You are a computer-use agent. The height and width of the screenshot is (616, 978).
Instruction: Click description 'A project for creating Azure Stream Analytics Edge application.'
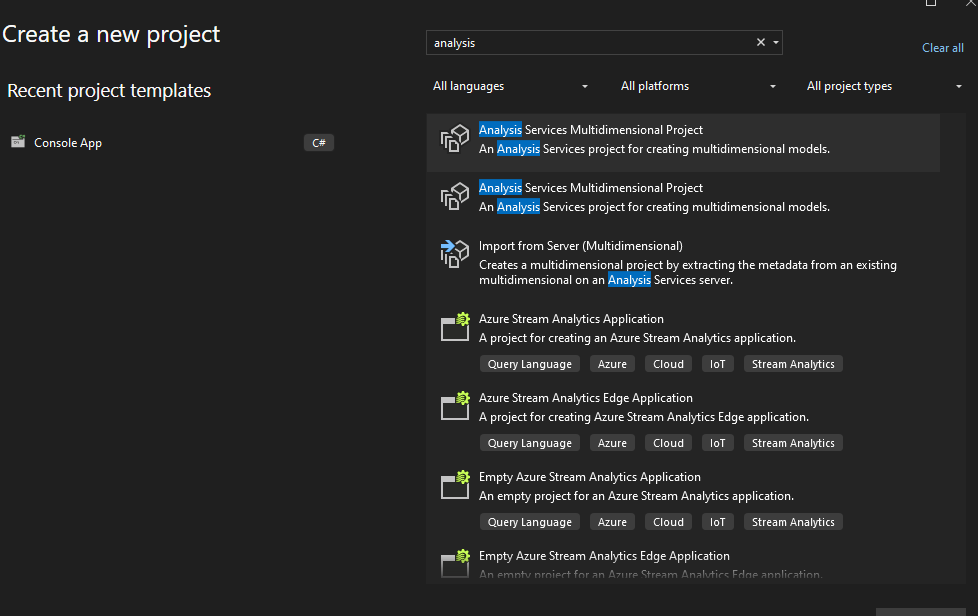(x=644, y=417)
